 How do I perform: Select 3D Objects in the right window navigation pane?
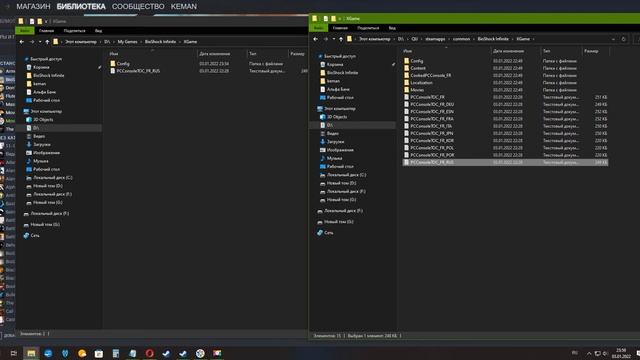click(x=337, y=117)
